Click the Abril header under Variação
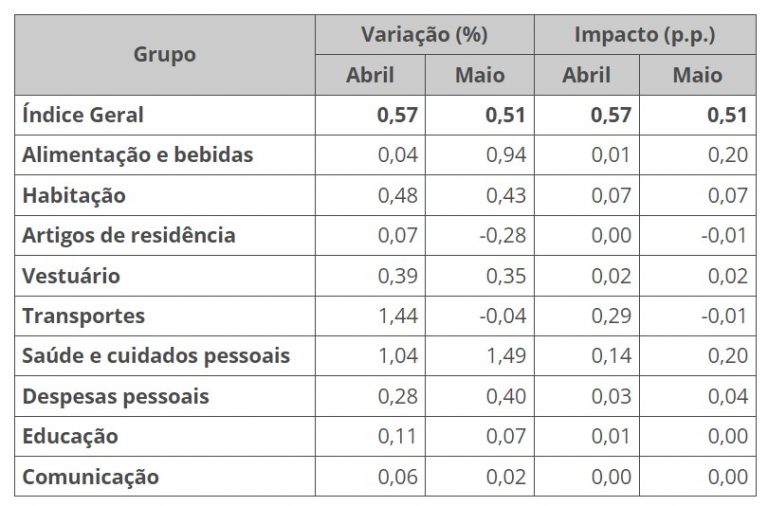Screen dimensions: 768x506 pos(370,75)
